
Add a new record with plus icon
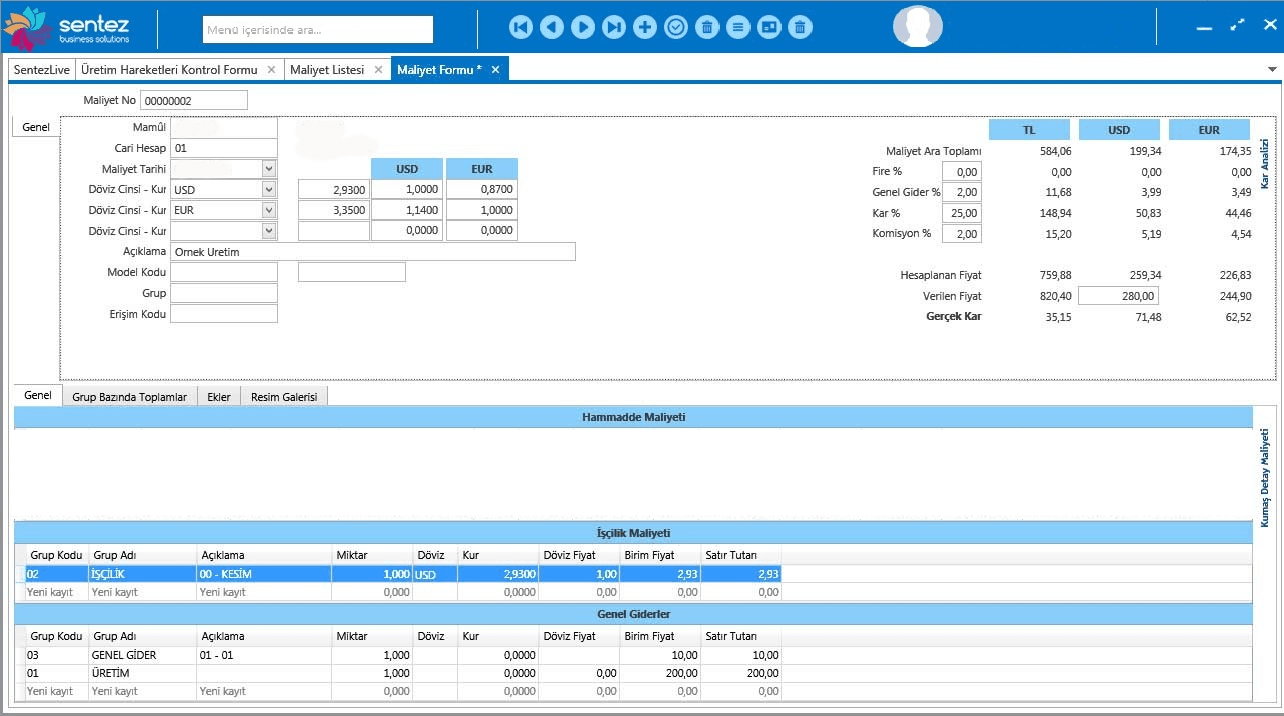645,27
